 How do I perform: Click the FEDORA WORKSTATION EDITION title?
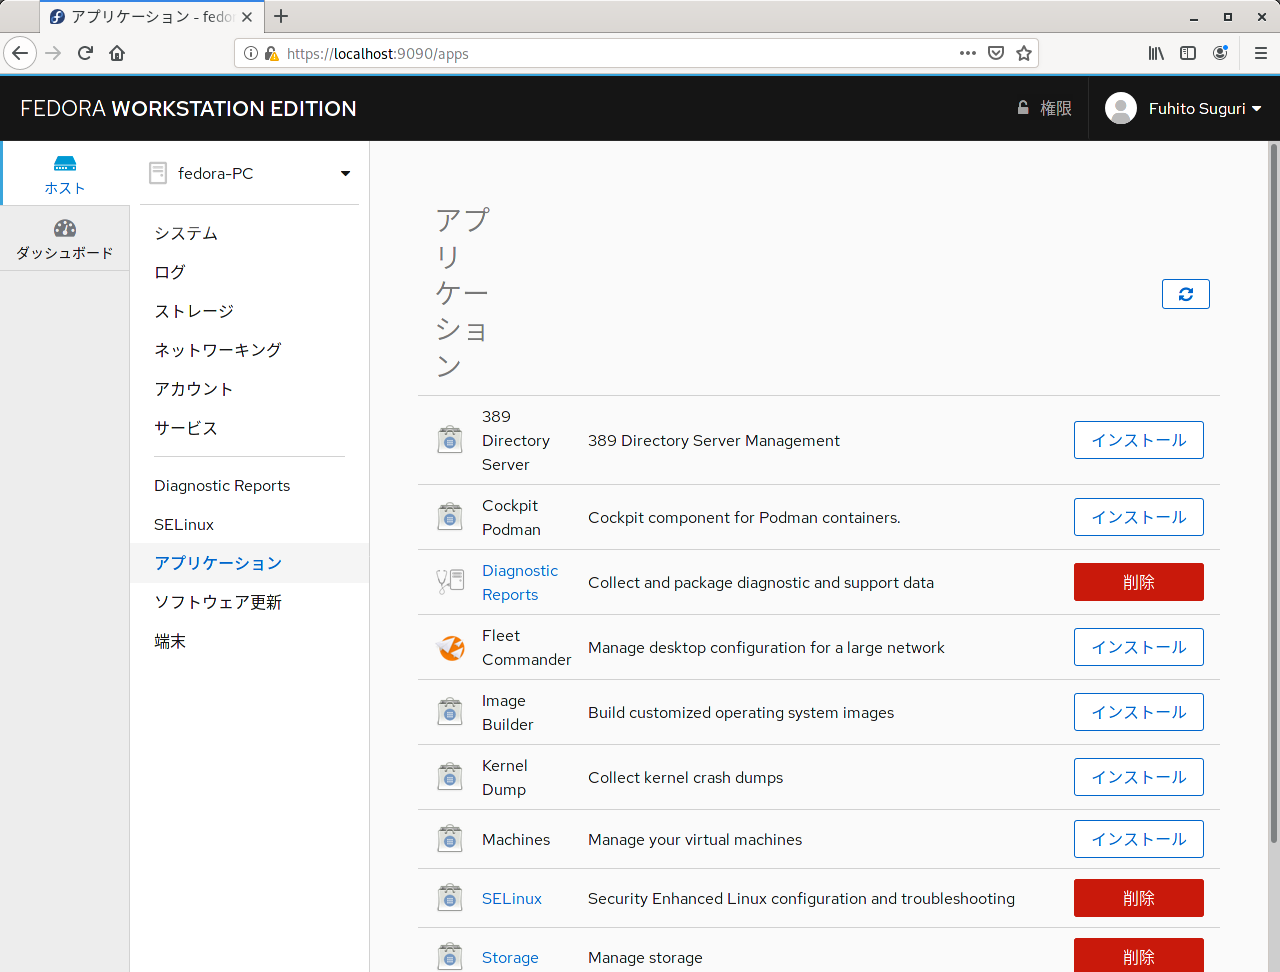[188, 108]
